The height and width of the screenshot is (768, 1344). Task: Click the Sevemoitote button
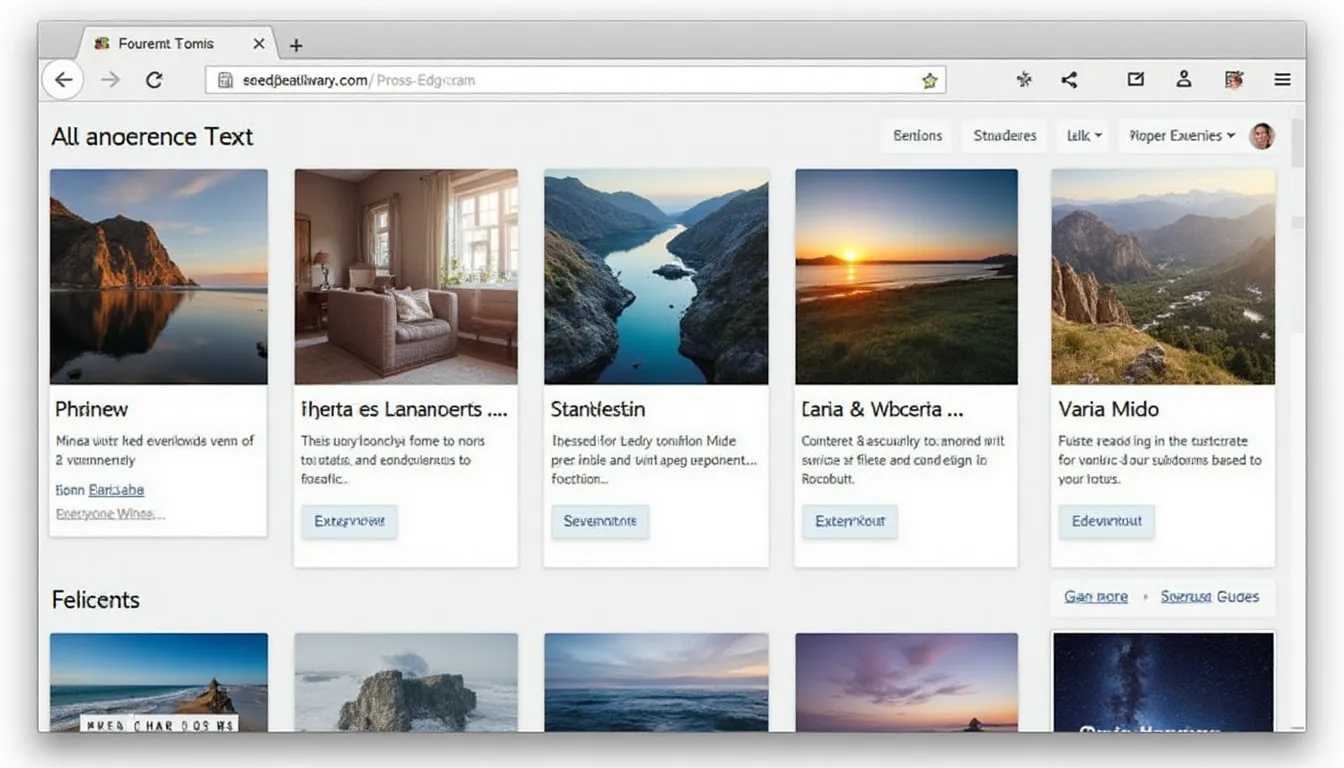point(600,522)
